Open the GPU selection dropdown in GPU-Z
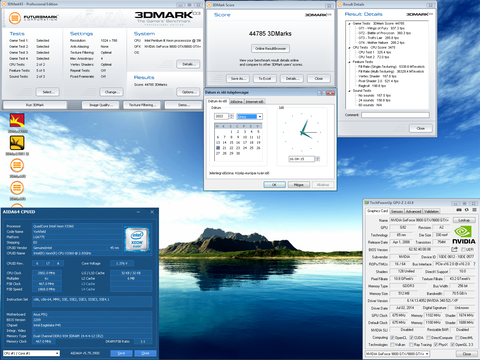Image resolution: width=480 pixels, height=360 pixels. tap(397, 353)
